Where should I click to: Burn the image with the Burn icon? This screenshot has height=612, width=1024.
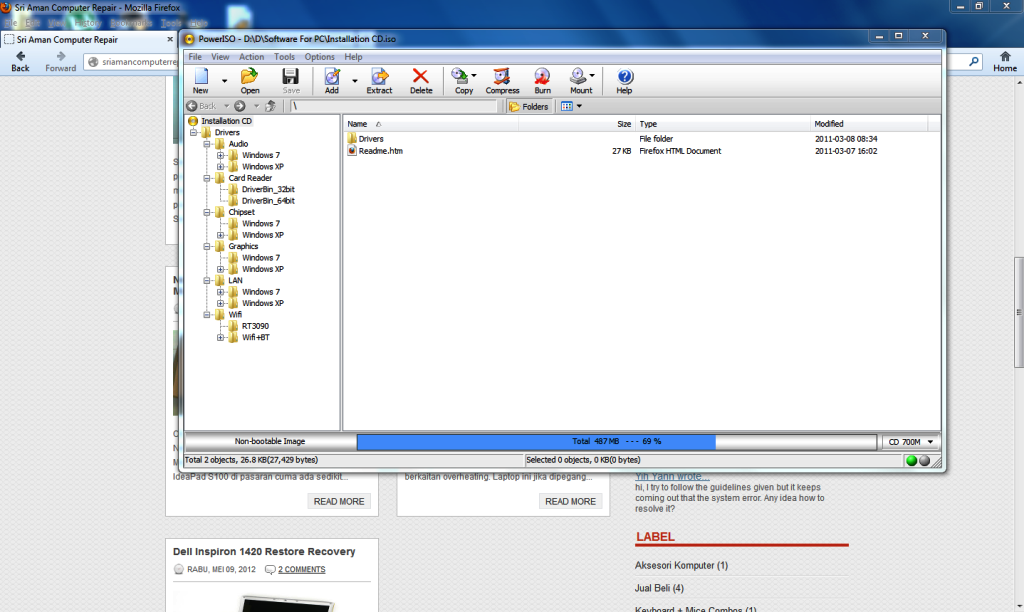click(542, 76)
